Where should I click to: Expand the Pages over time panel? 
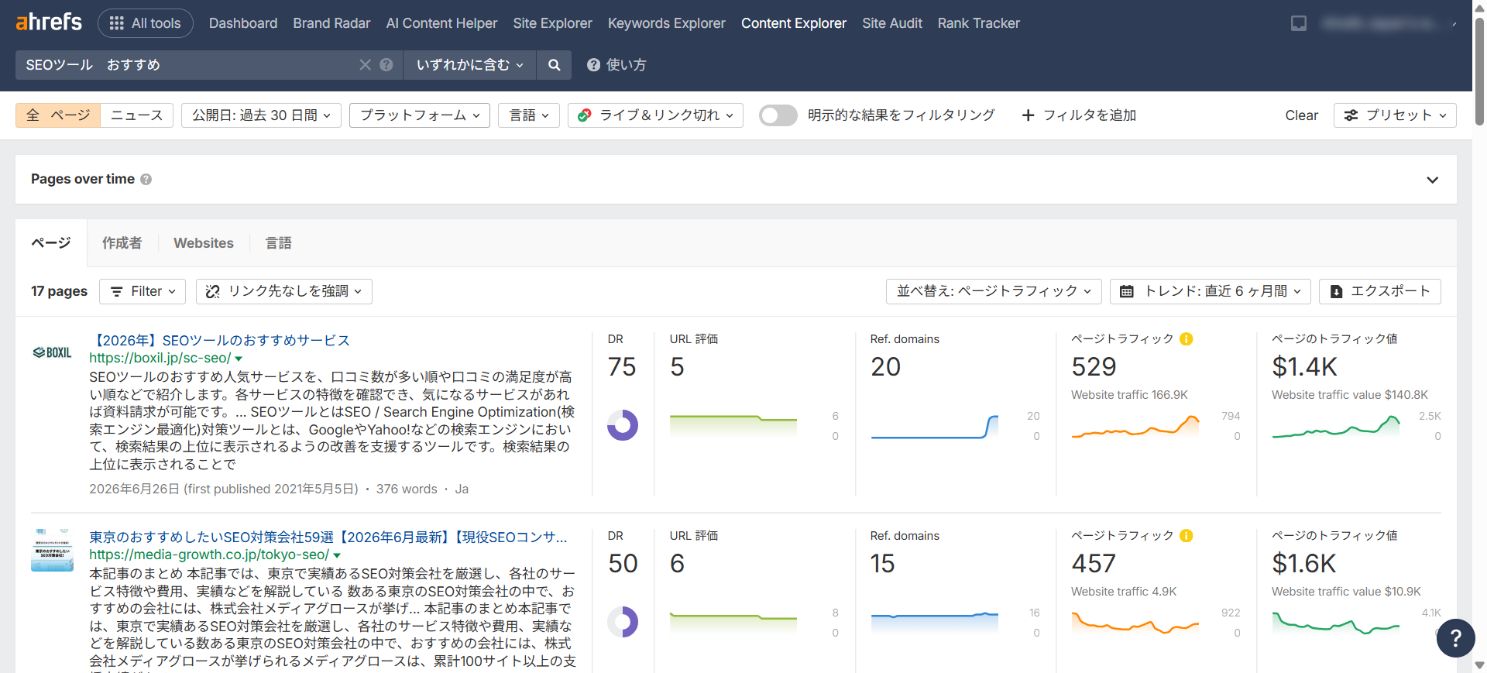point(1432,180)
